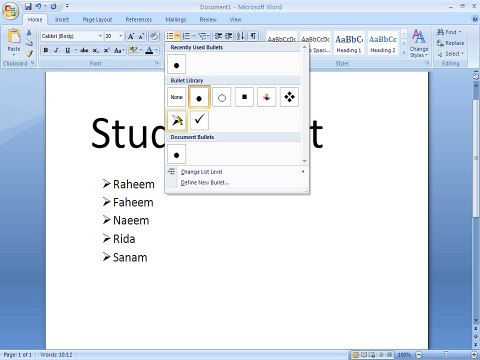The height and width of the screenshot is (360, 480).
Task: Toggle italic formatting
Action: 56,50
